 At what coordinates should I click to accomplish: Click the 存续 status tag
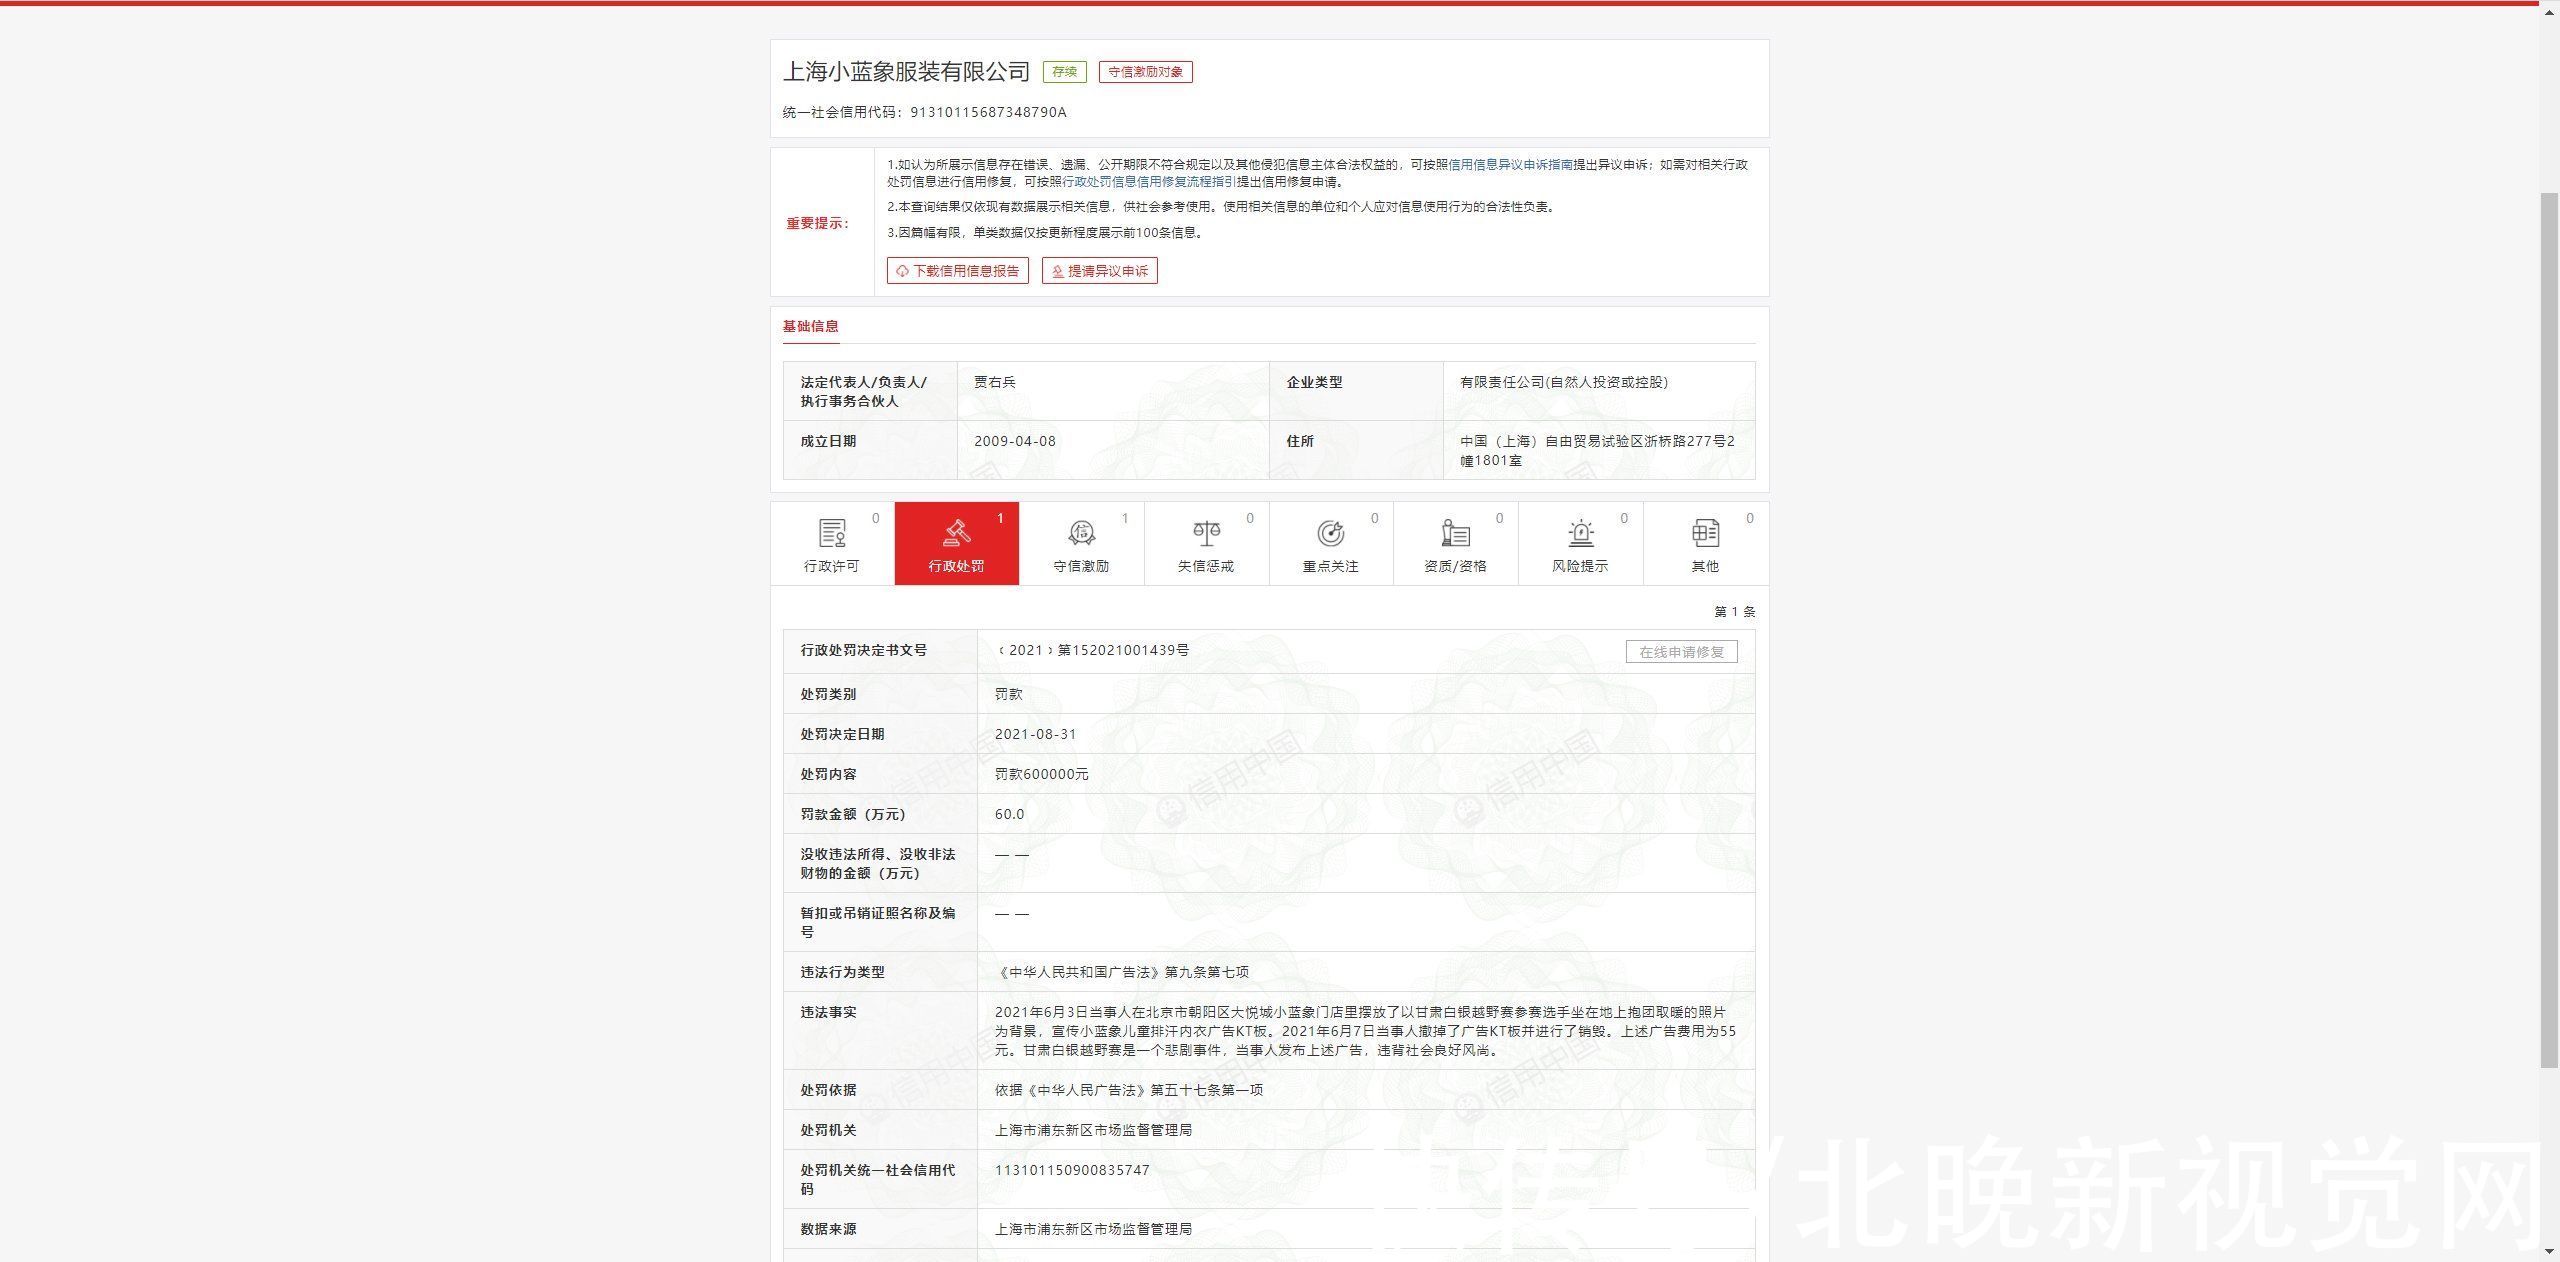1065,72
